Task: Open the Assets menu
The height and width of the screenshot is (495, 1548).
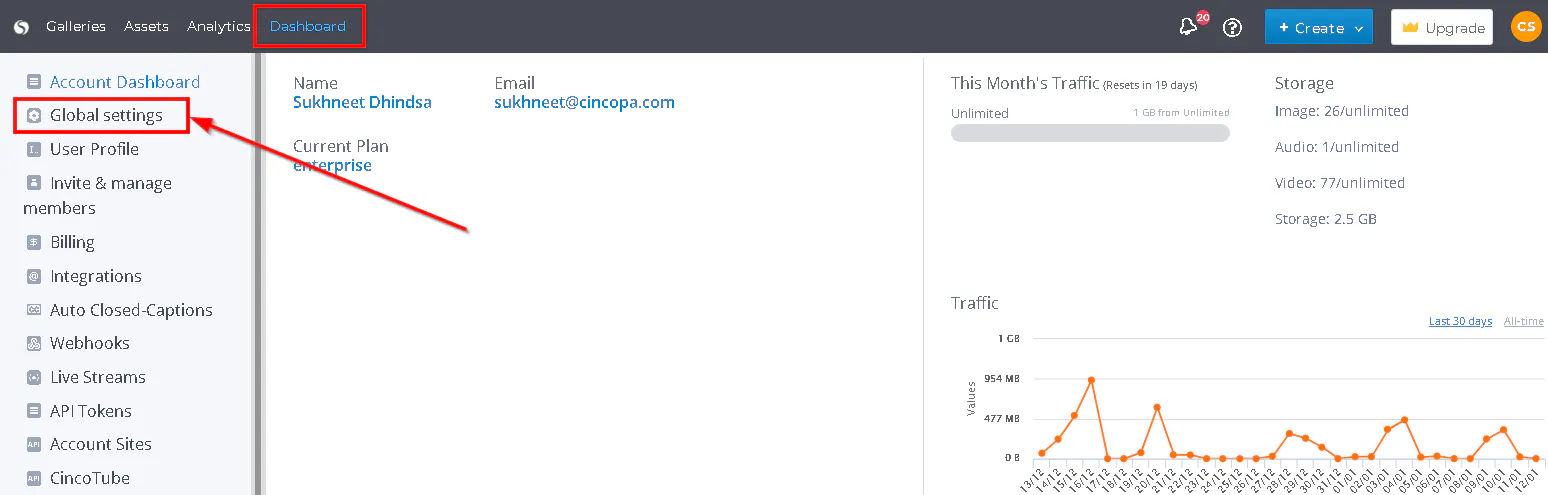Action: click(146, 27)
